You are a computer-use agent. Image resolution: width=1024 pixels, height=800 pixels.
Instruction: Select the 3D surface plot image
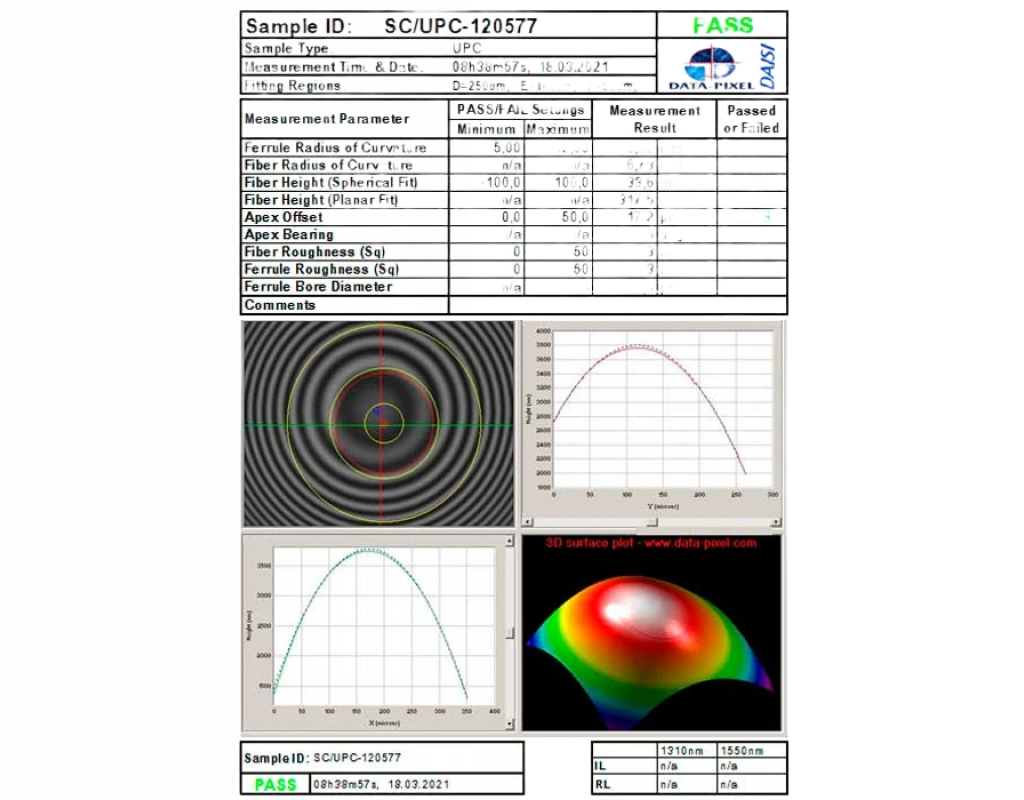coord(651,632)
